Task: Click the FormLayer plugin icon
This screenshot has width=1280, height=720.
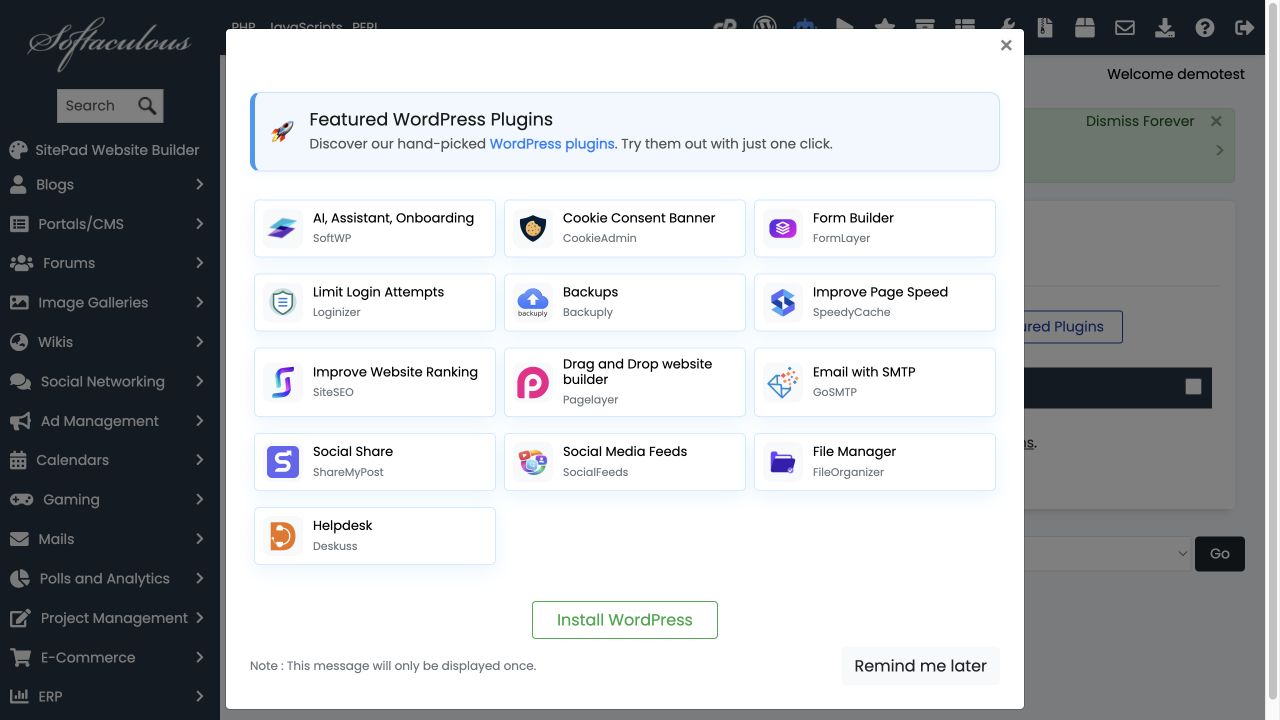Action: pos(783,228)
